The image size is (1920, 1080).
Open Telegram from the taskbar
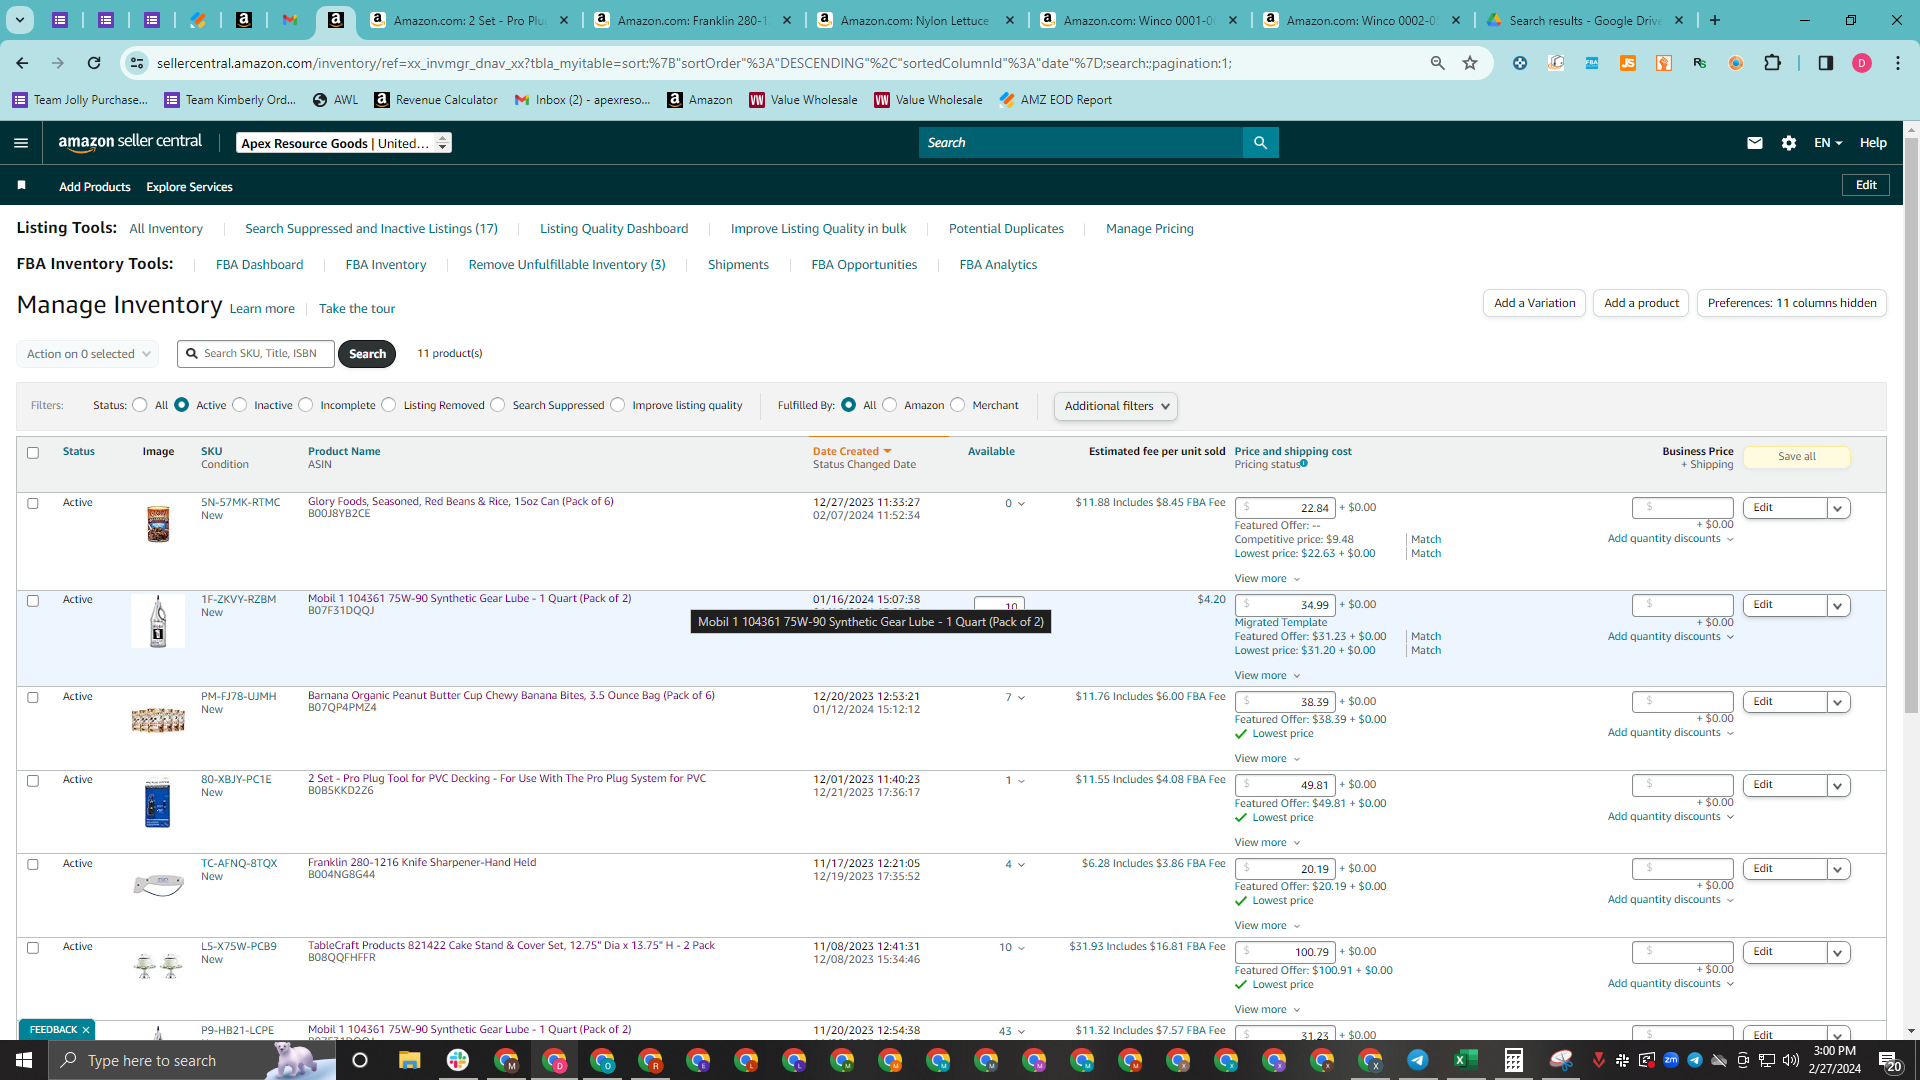point(1418,1060)
